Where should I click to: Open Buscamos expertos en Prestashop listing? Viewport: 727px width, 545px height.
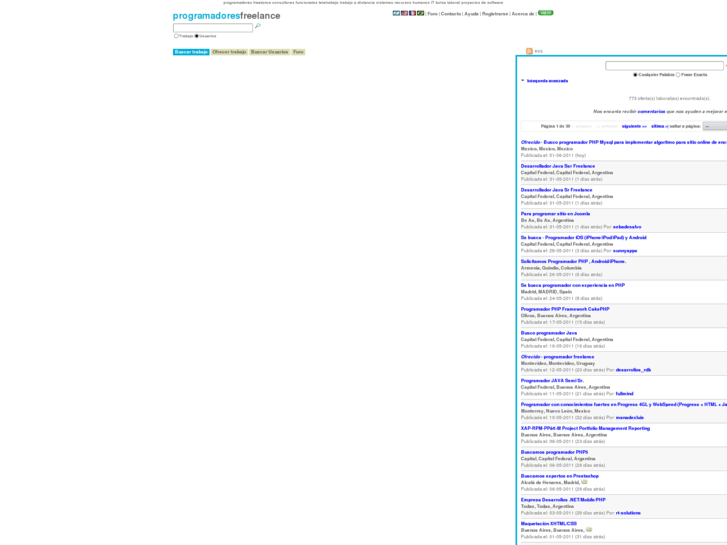click(560, 476)
